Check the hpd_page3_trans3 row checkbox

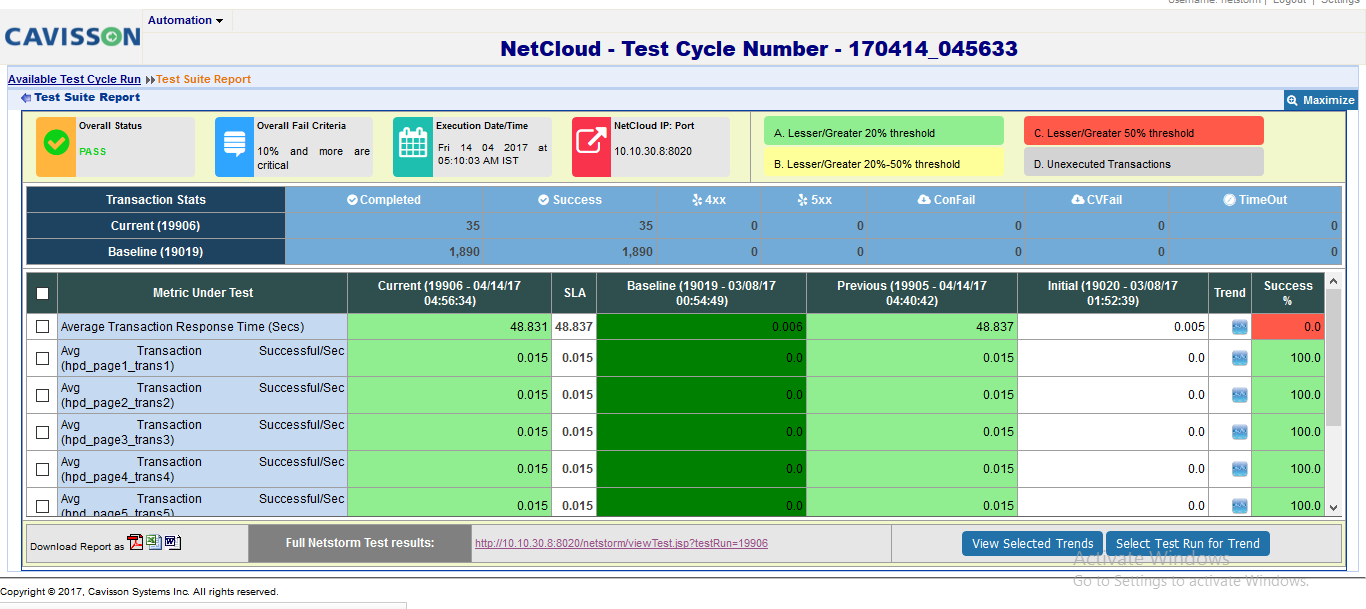[42, 432]
